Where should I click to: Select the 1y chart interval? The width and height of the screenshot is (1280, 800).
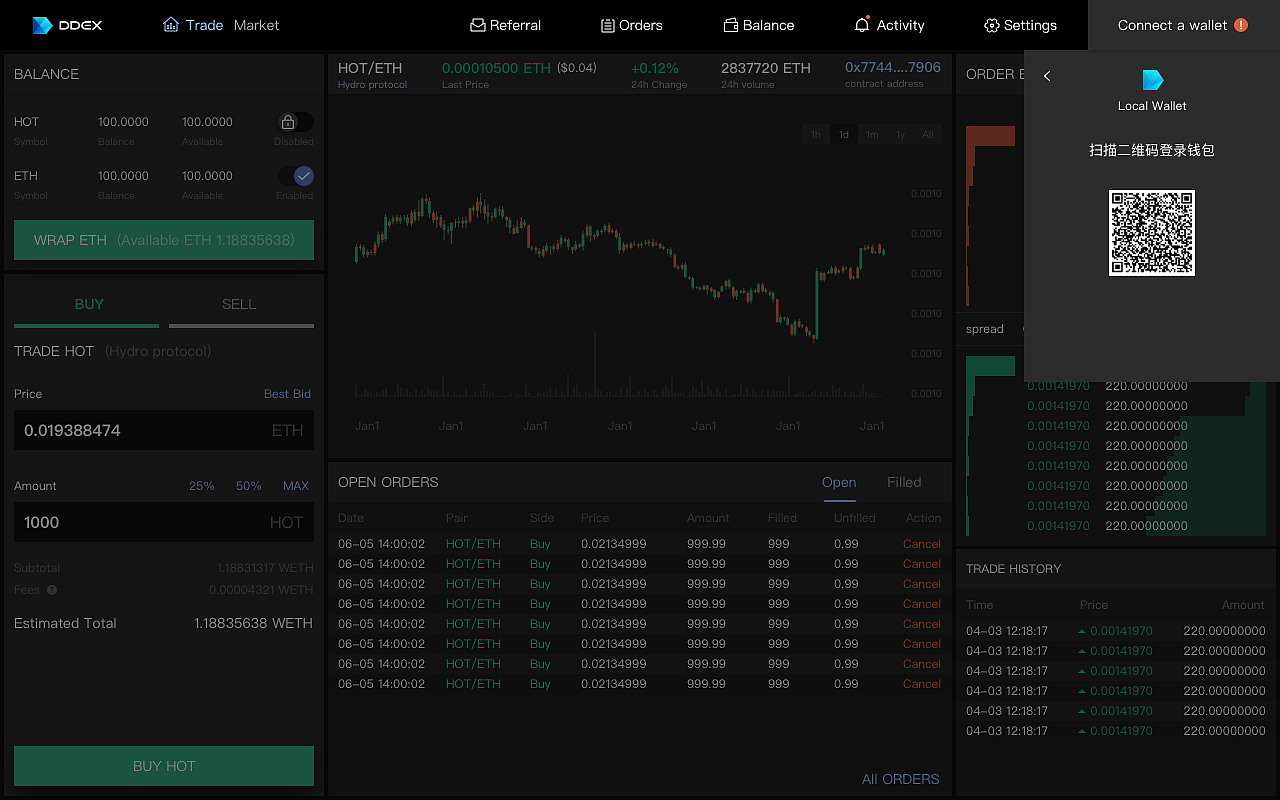900,134
